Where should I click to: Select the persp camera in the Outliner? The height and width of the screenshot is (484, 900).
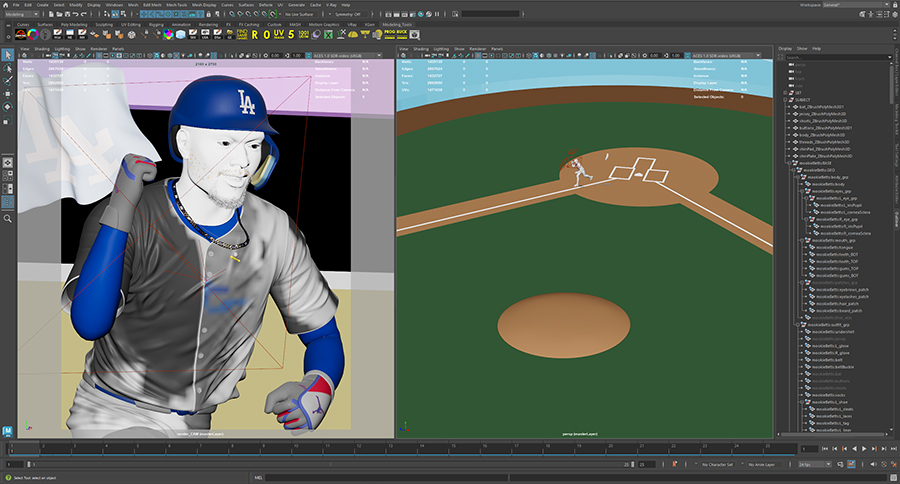tap(800, 65)
